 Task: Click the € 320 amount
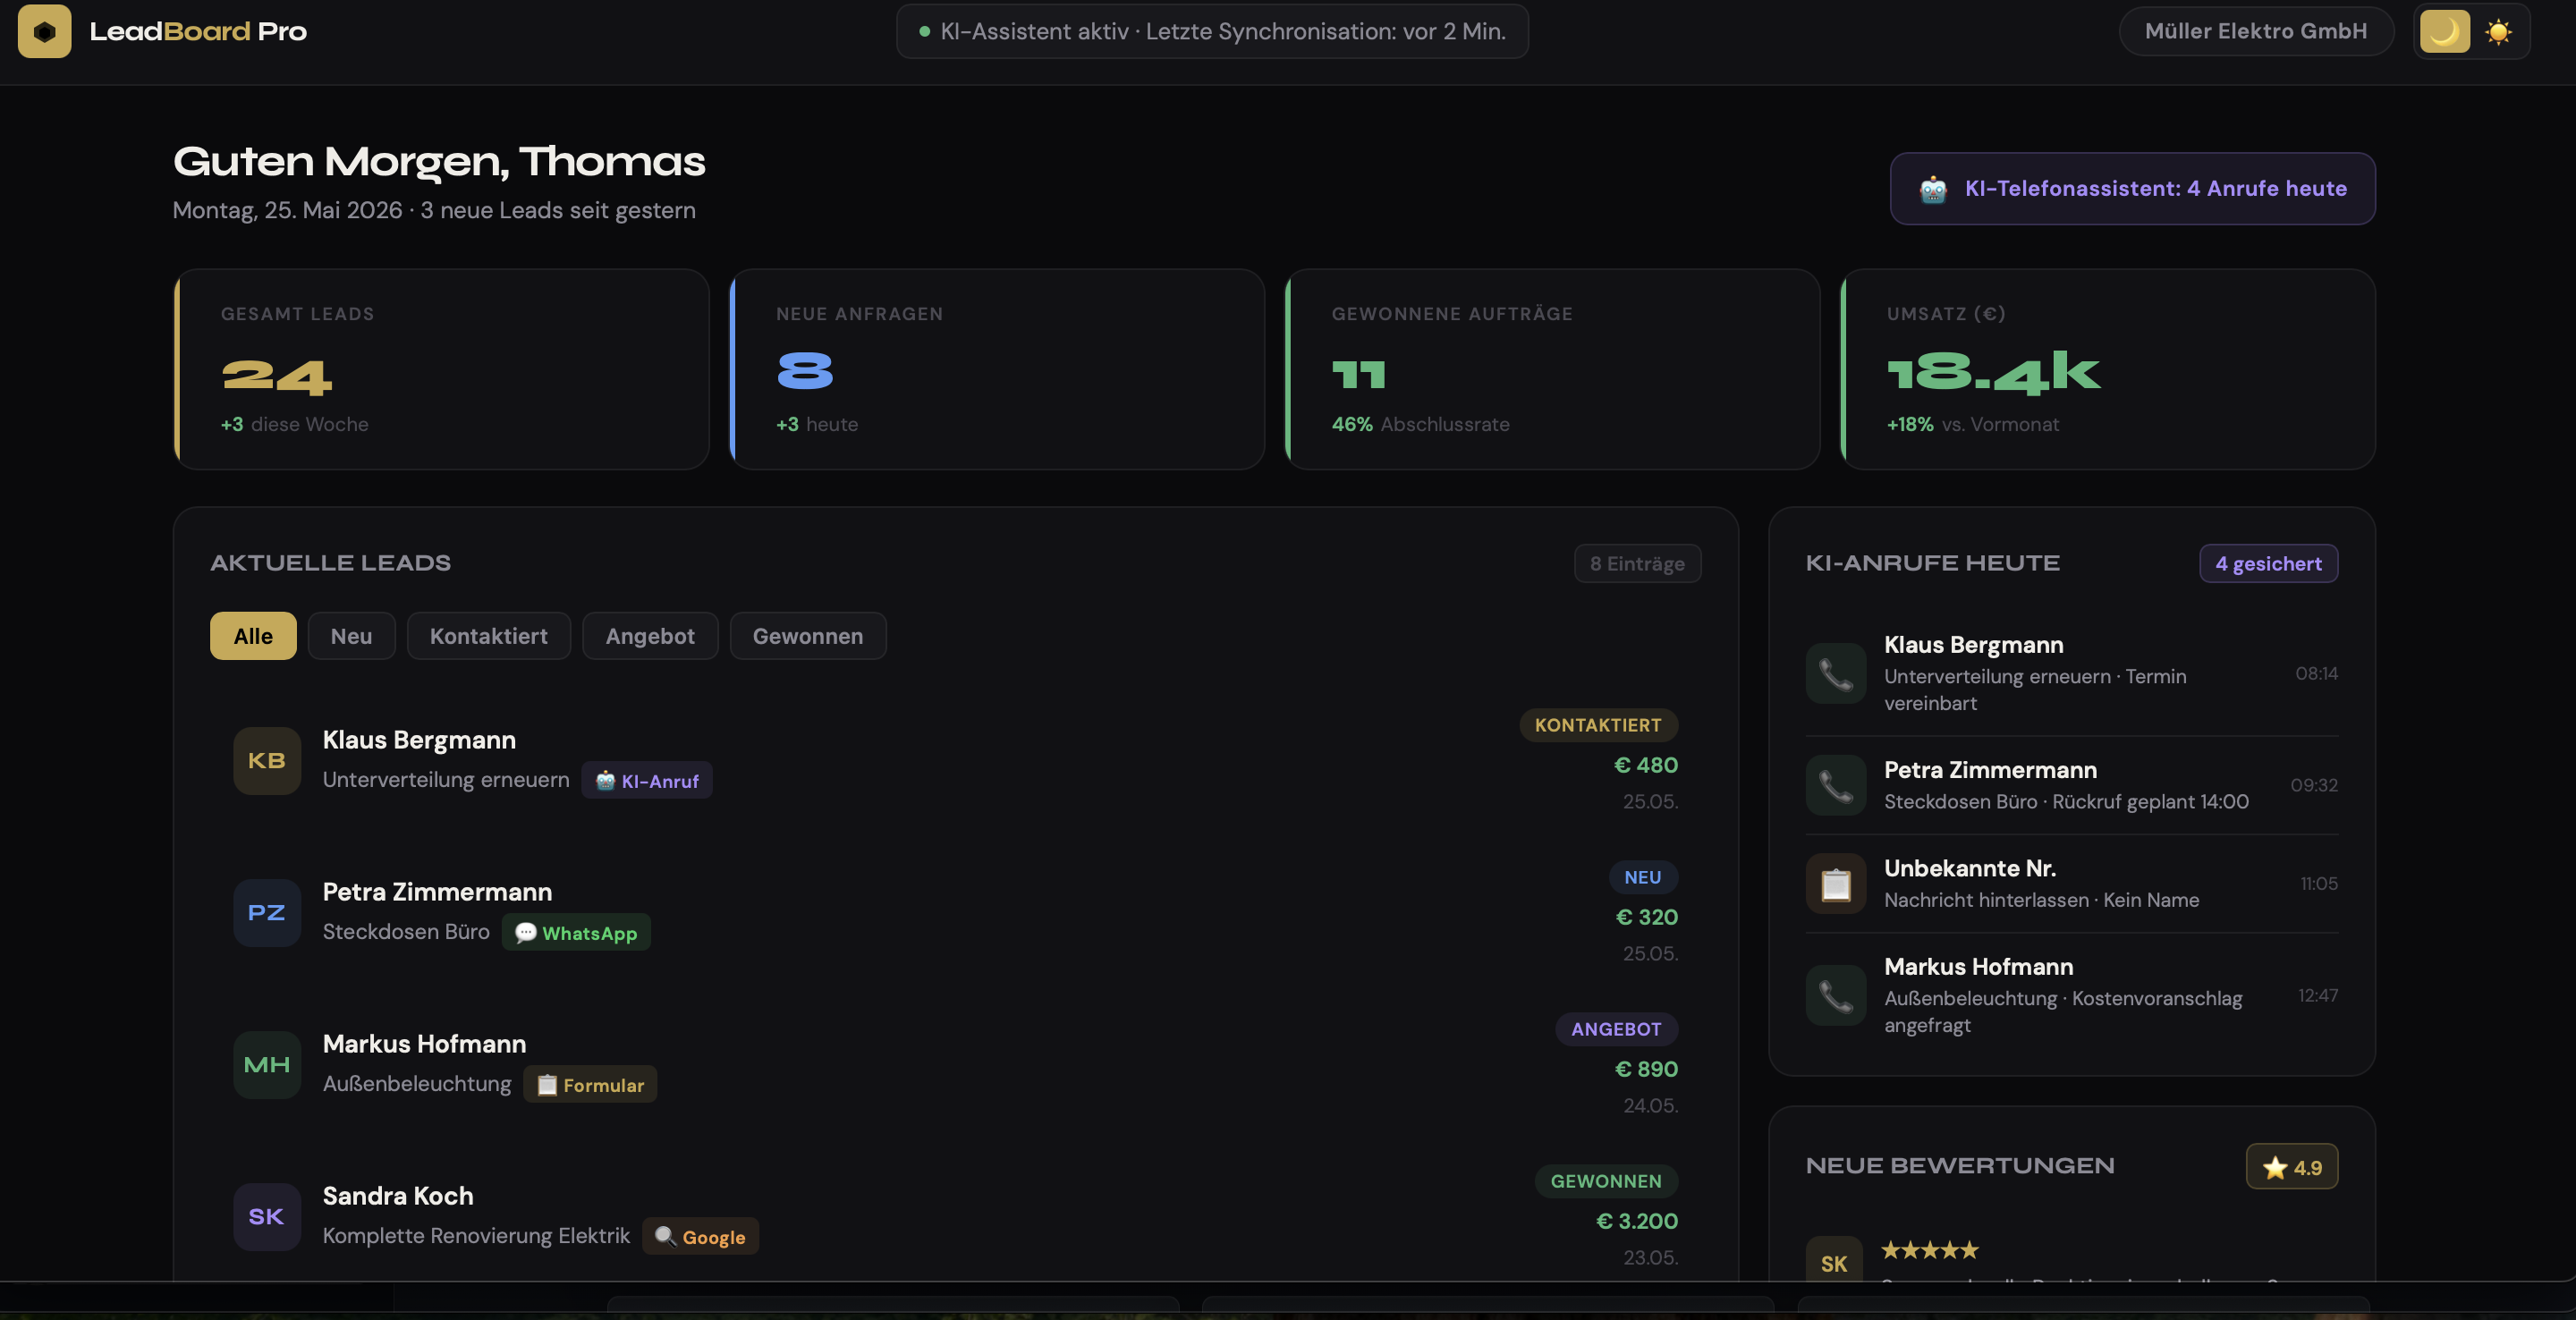(1647, 917)
